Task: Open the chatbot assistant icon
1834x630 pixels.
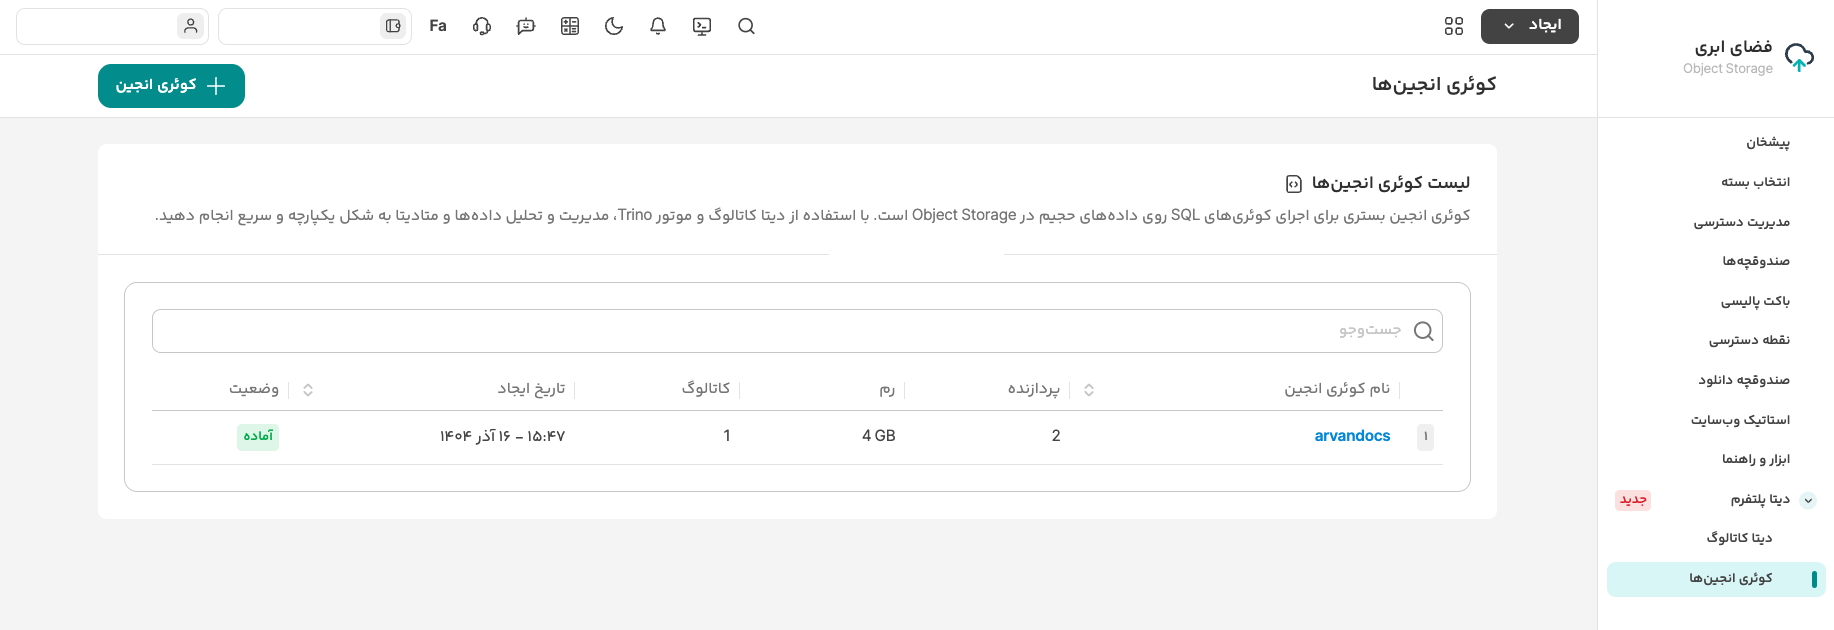Action: coord(526,26)
